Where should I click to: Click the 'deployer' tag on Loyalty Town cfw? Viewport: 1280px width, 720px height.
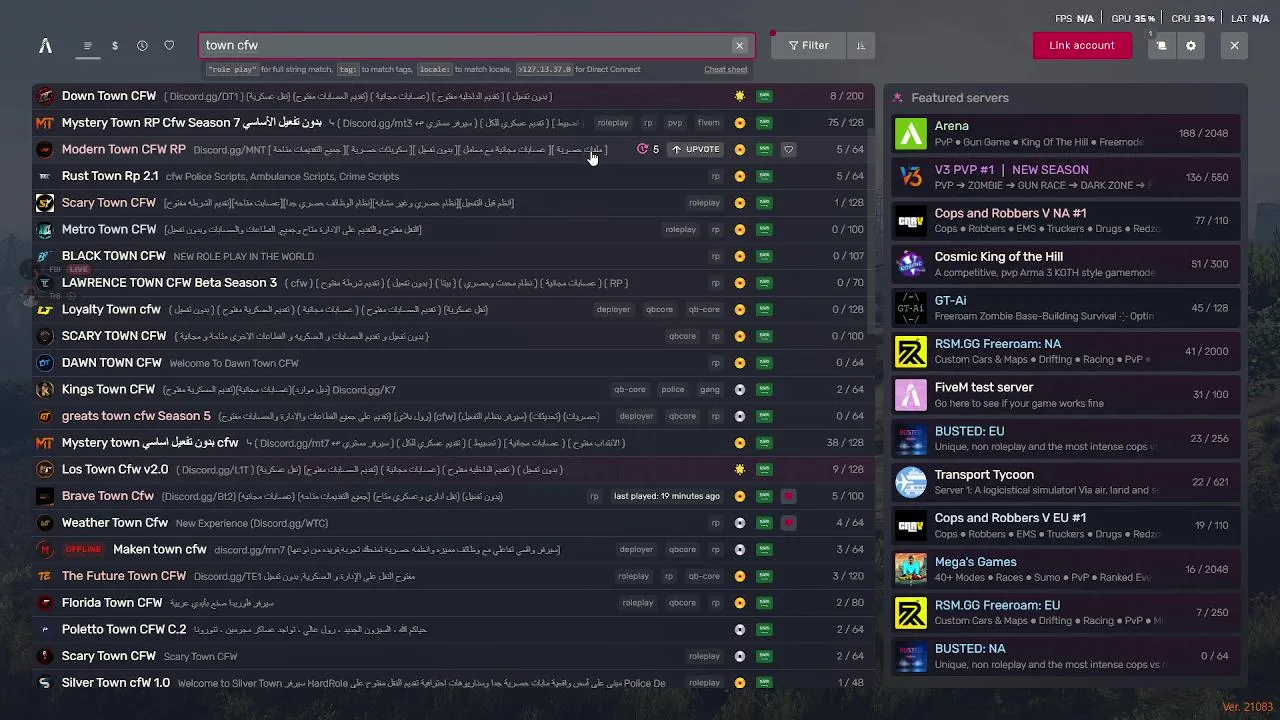click(x=613, y=310)
